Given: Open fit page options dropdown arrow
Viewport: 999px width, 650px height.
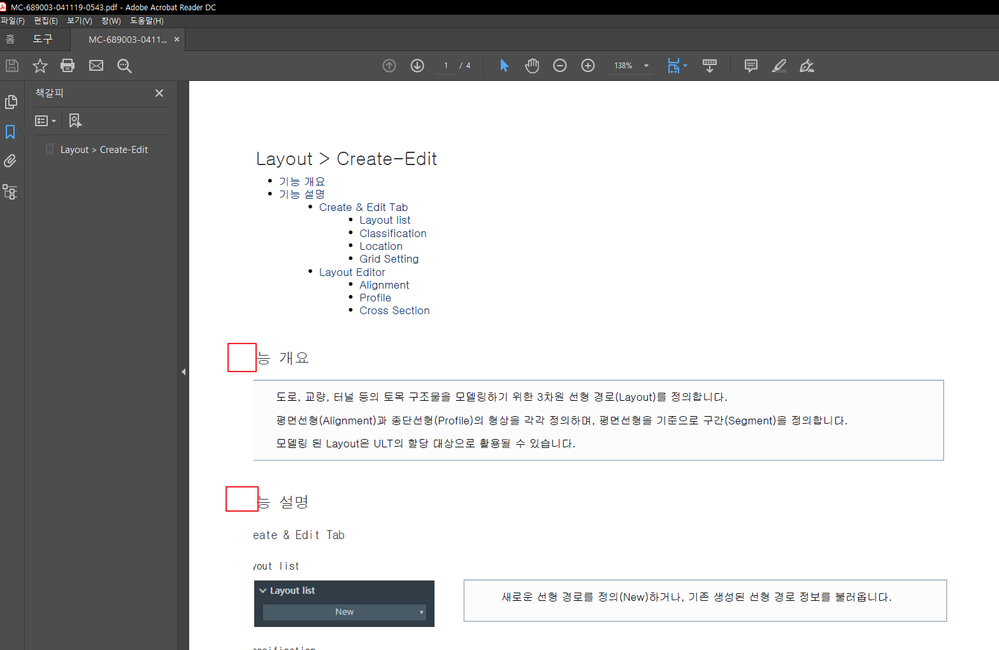Looking at the screenshot, I should (686, 66).
